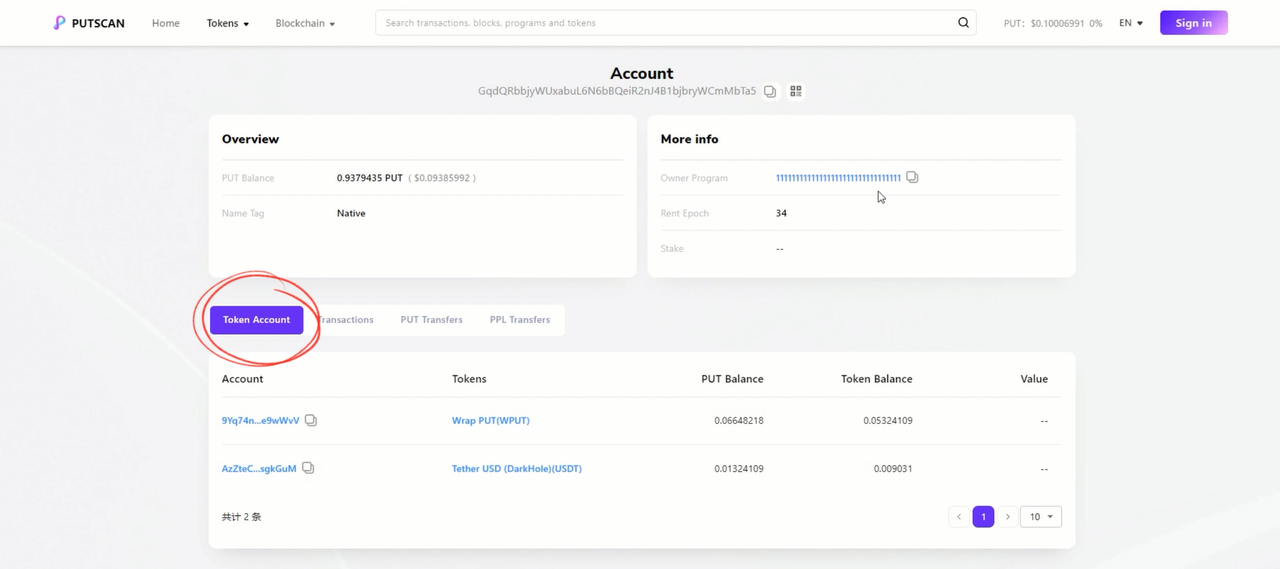Switch to the PPL Transfers tab
1280x569 pixels.
519,320
